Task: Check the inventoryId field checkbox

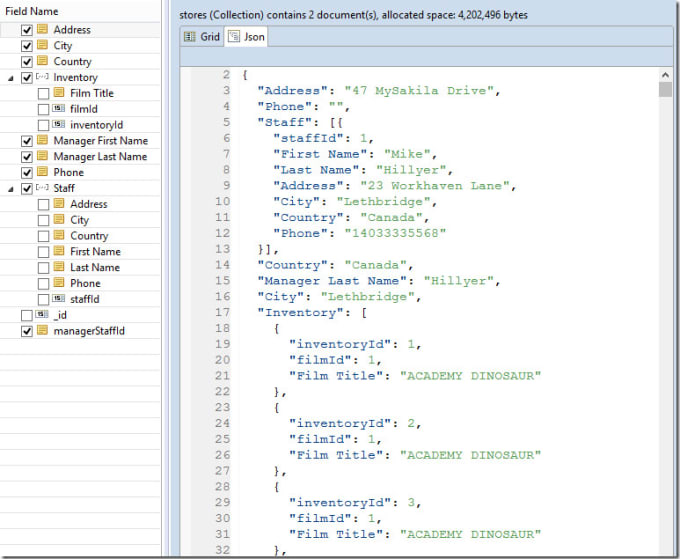Action: [x=43, y=125]
